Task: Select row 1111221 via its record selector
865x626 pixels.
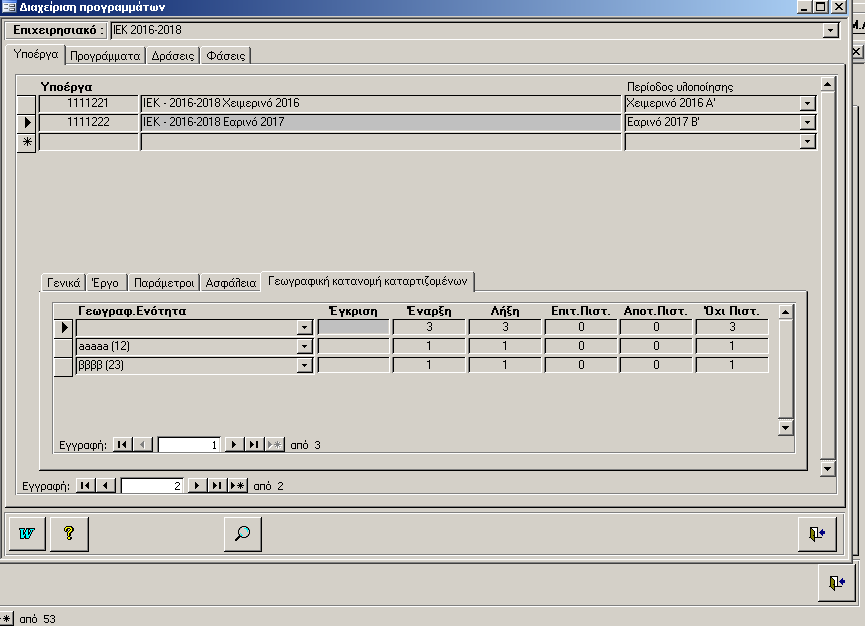Action: 27,103
